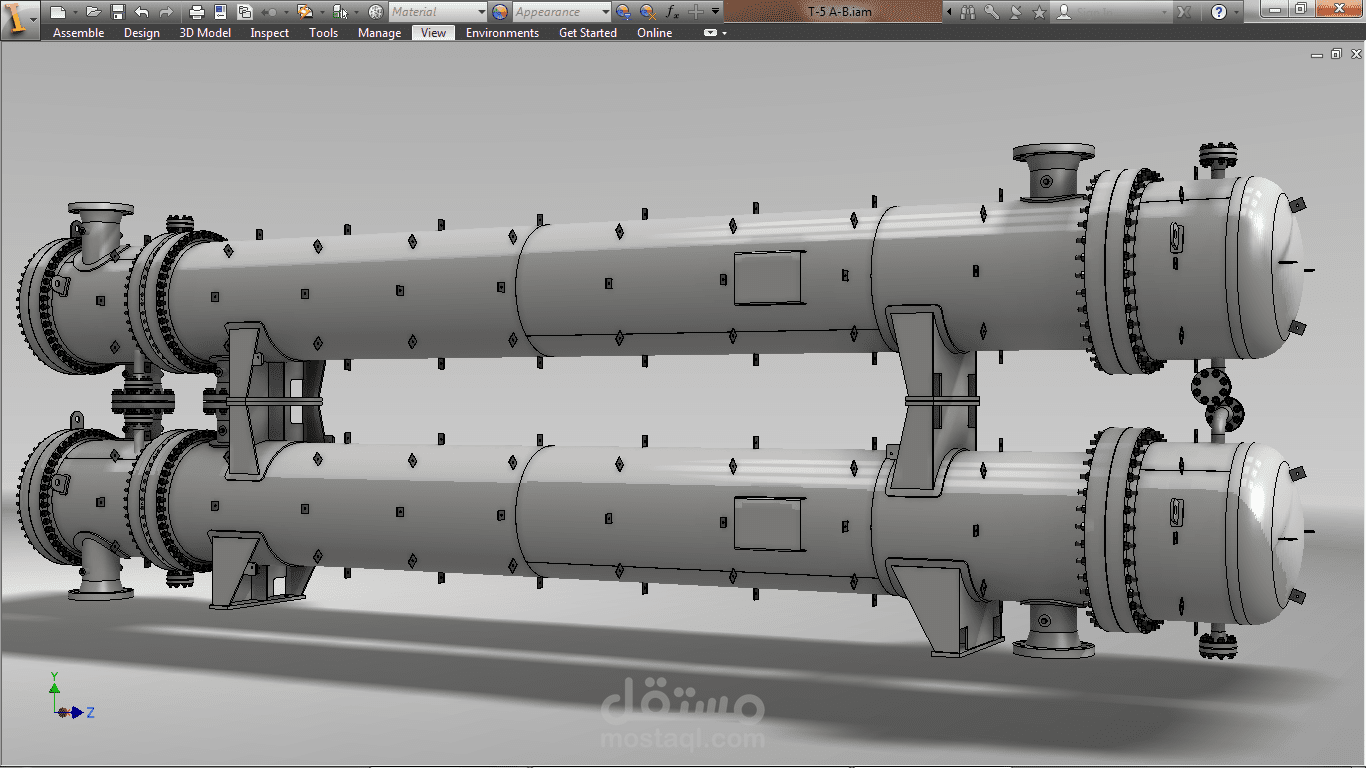The image size is (1366, 768).
Task: Click the Undo arrow icon
Action: click(141, 12)
